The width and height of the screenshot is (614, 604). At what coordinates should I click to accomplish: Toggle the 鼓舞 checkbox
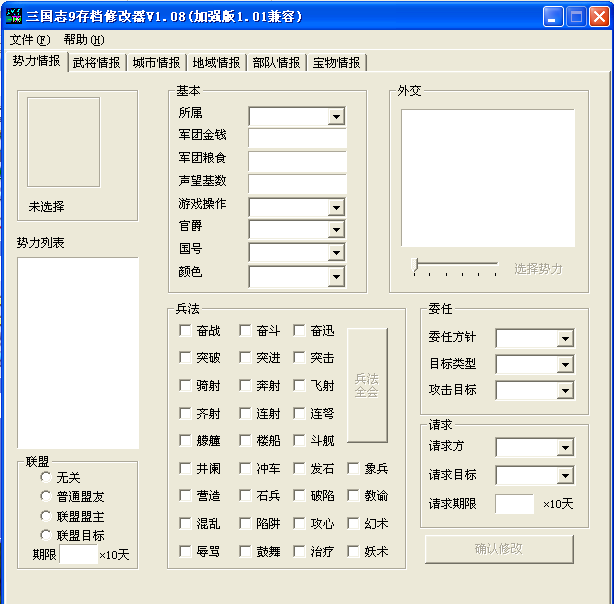pyautogui.click(x=245, y=552)
